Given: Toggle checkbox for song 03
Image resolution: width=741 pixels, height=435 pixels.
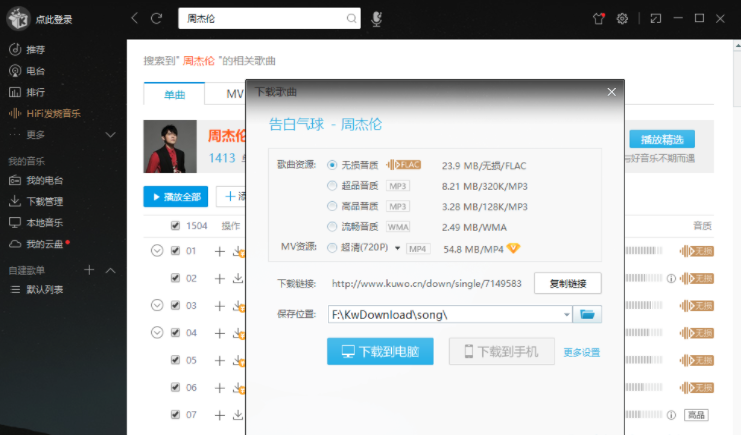Looking at the screenshot, I should [x=175, y=305].
